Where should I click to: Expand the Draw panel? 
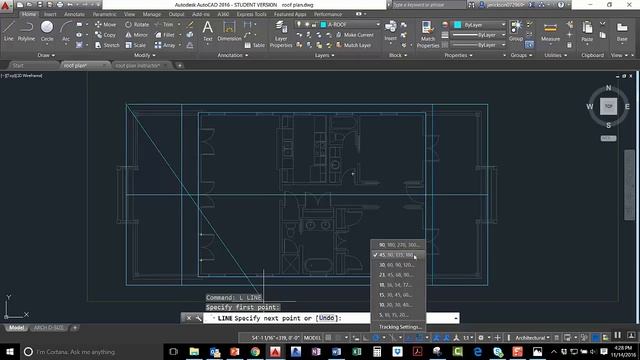pyautogui.click(x=46, y=55)
